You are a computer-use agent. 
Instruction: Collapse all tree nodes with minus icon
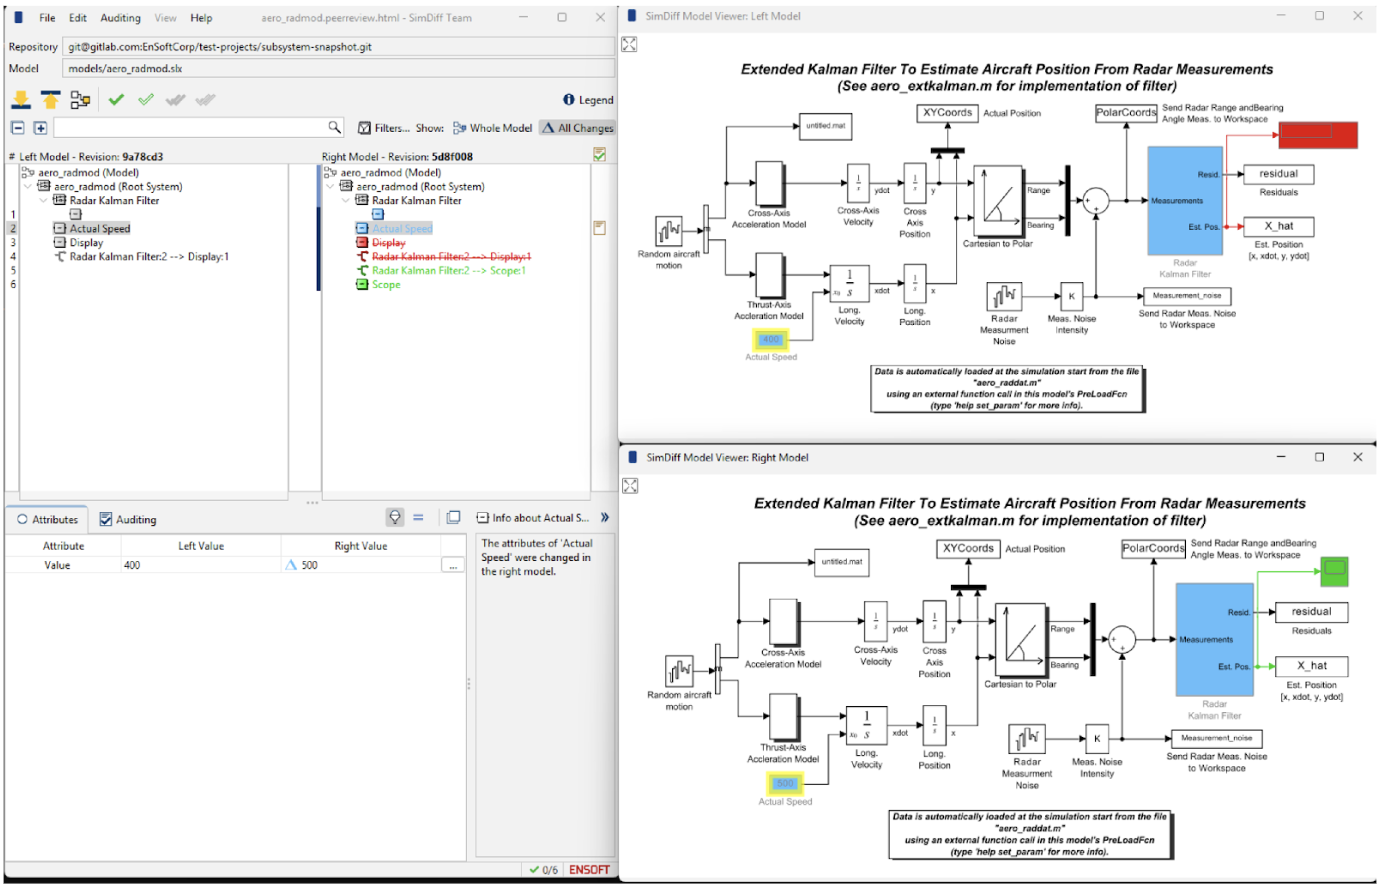18,128
